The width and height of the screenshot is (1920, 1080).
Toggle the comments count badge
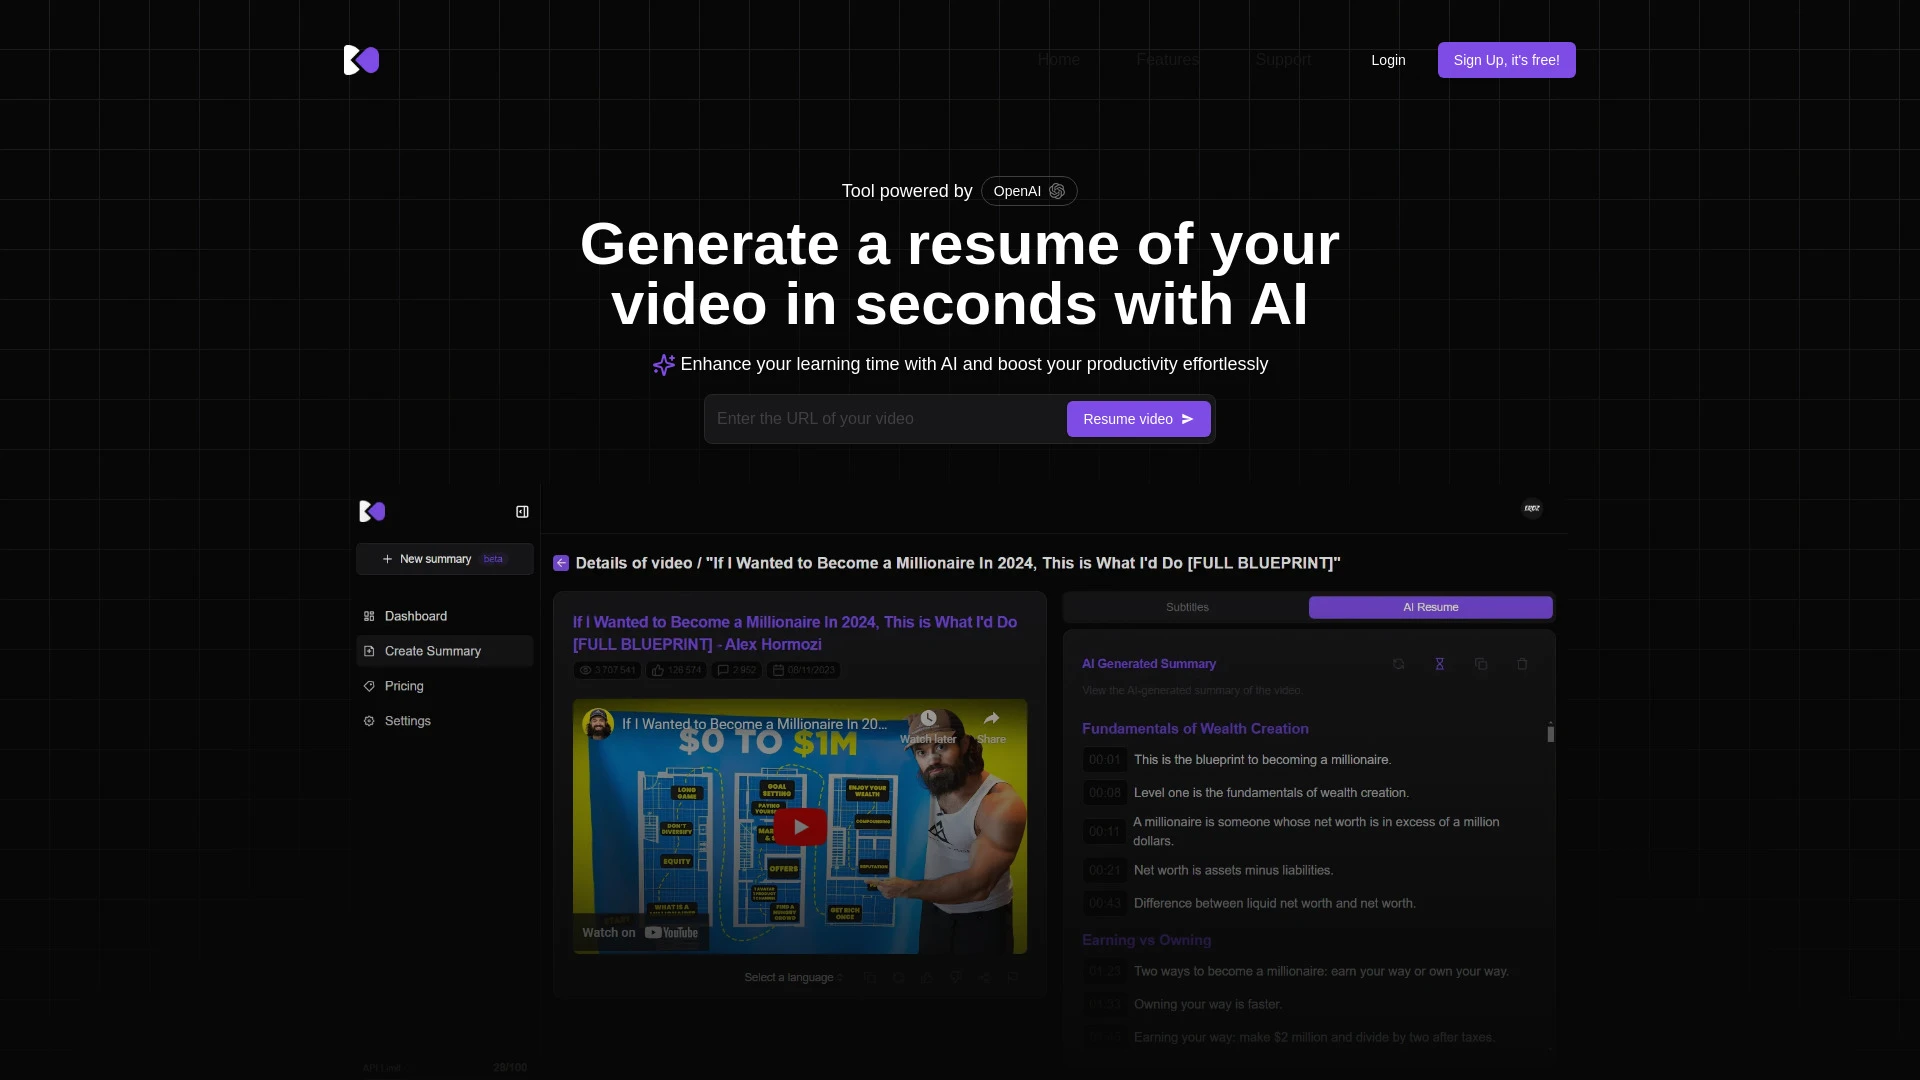point(736,670)
